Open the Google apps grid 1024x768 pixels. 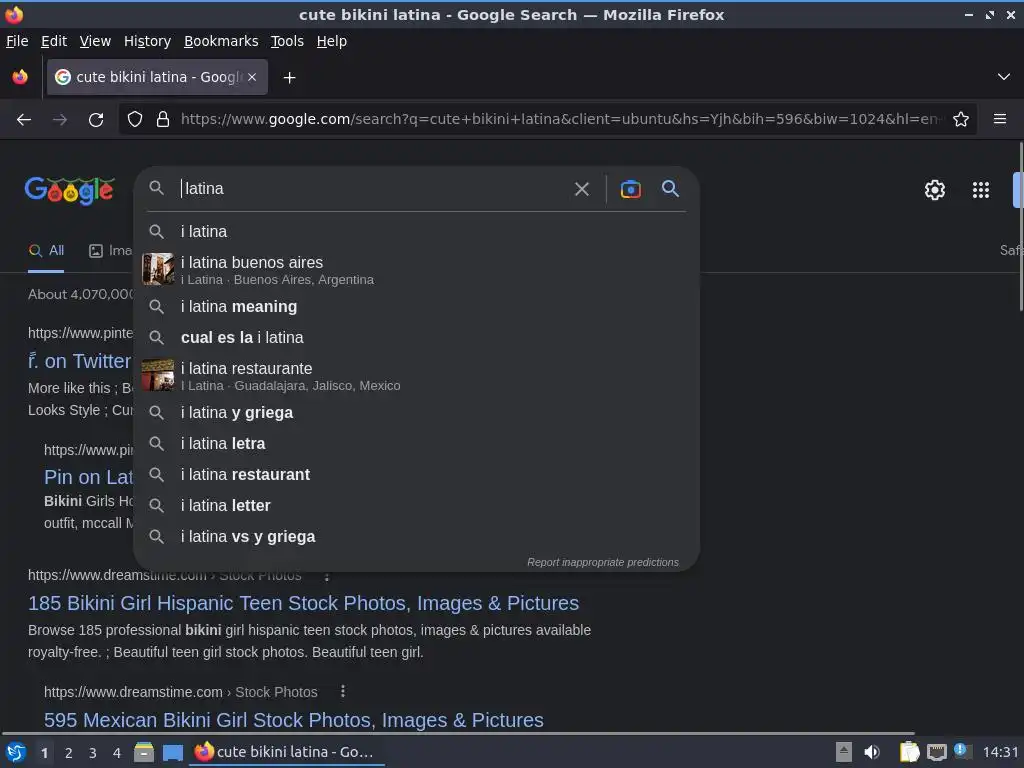(980, 190)
